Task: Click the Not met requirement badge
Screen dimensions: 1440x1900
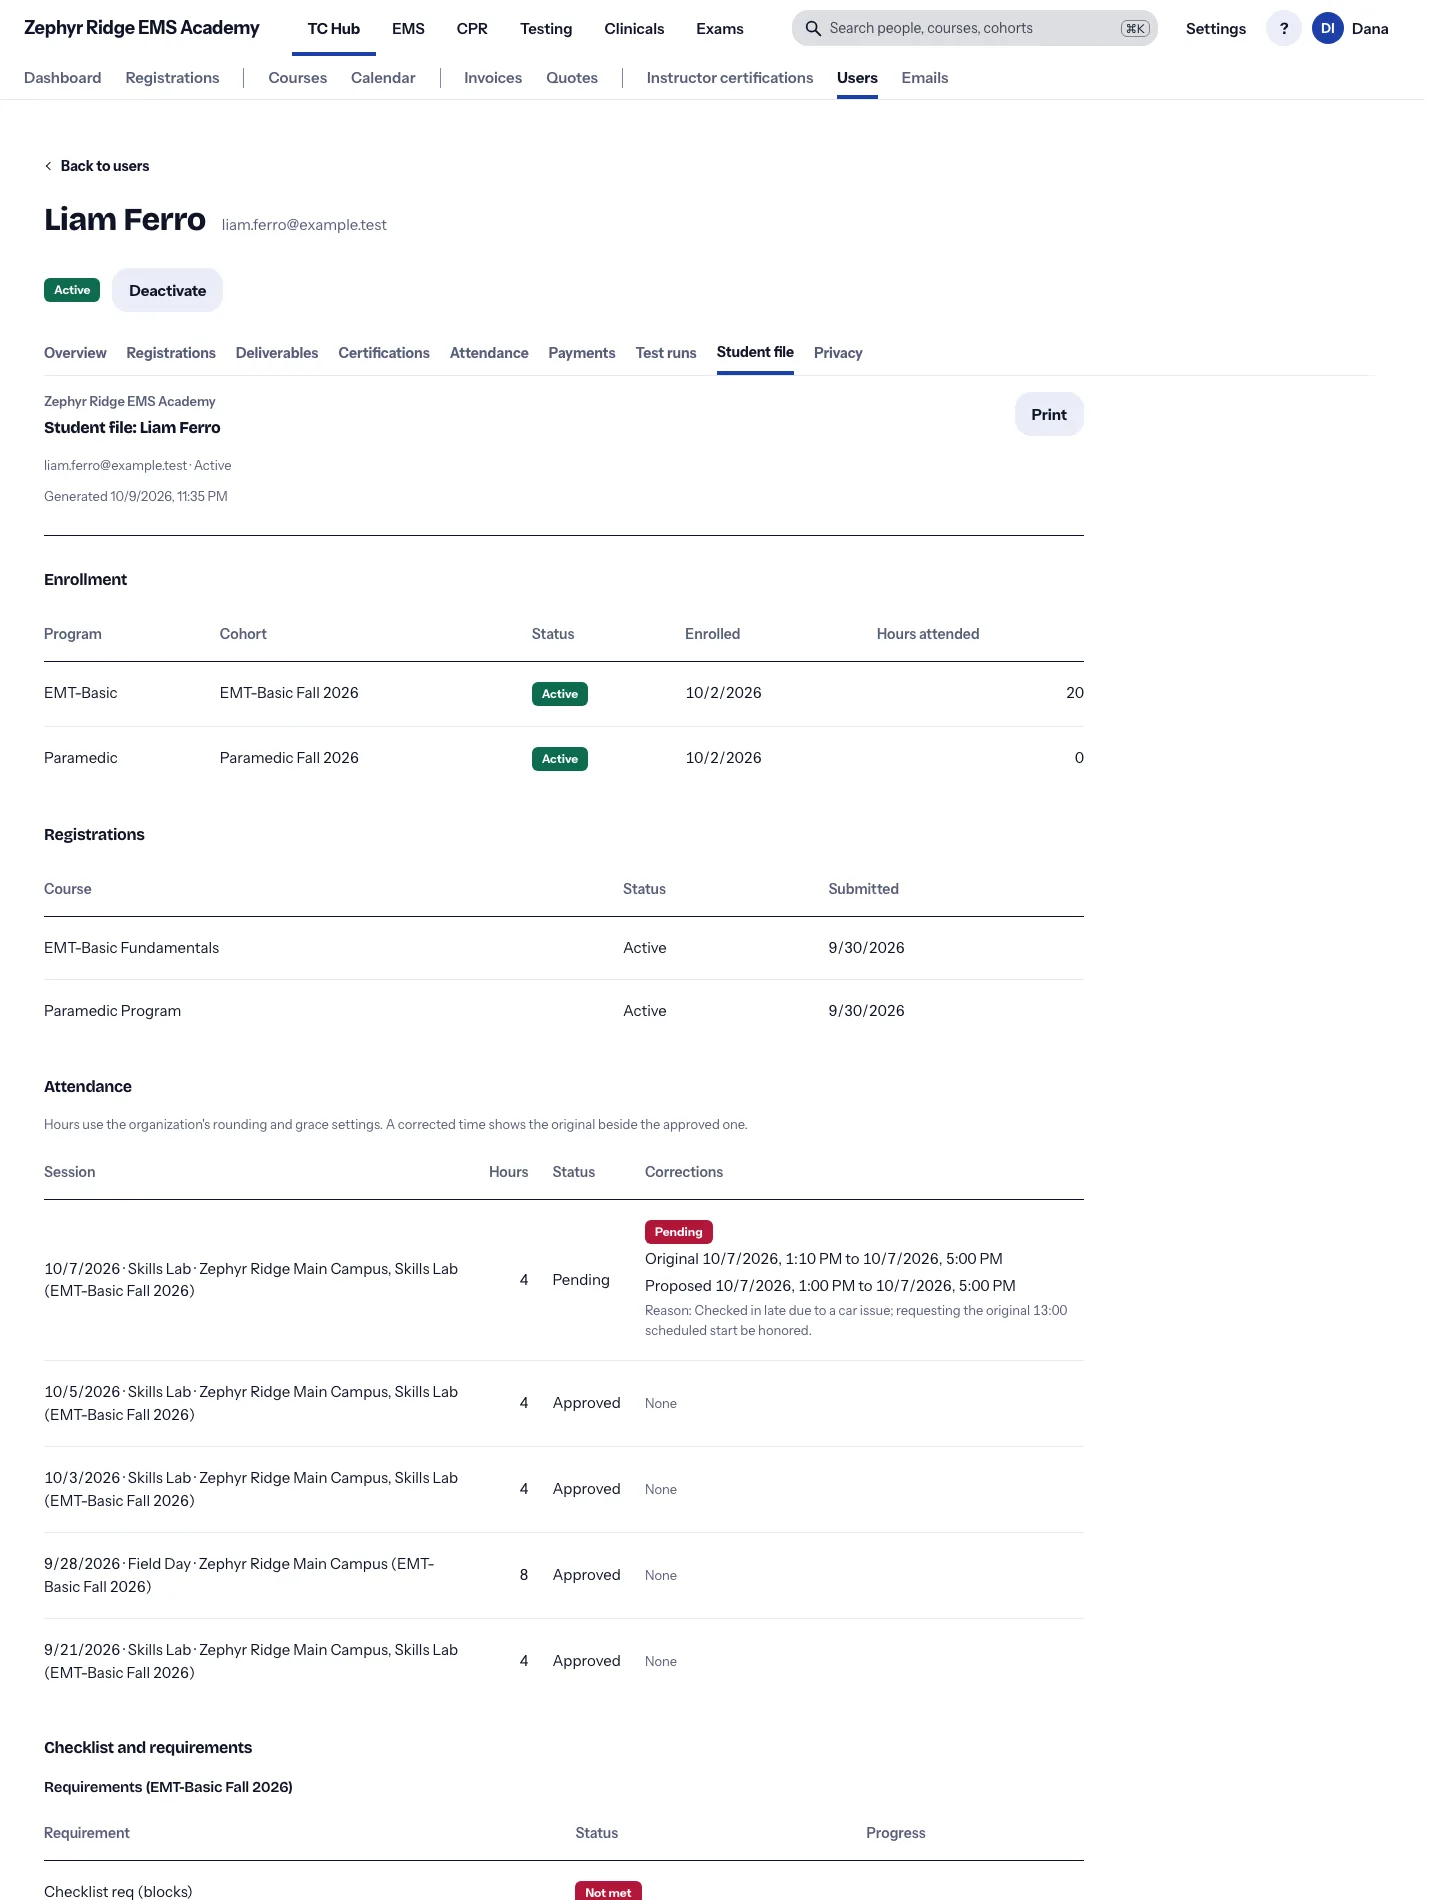Action: (x=608, y=1890)
